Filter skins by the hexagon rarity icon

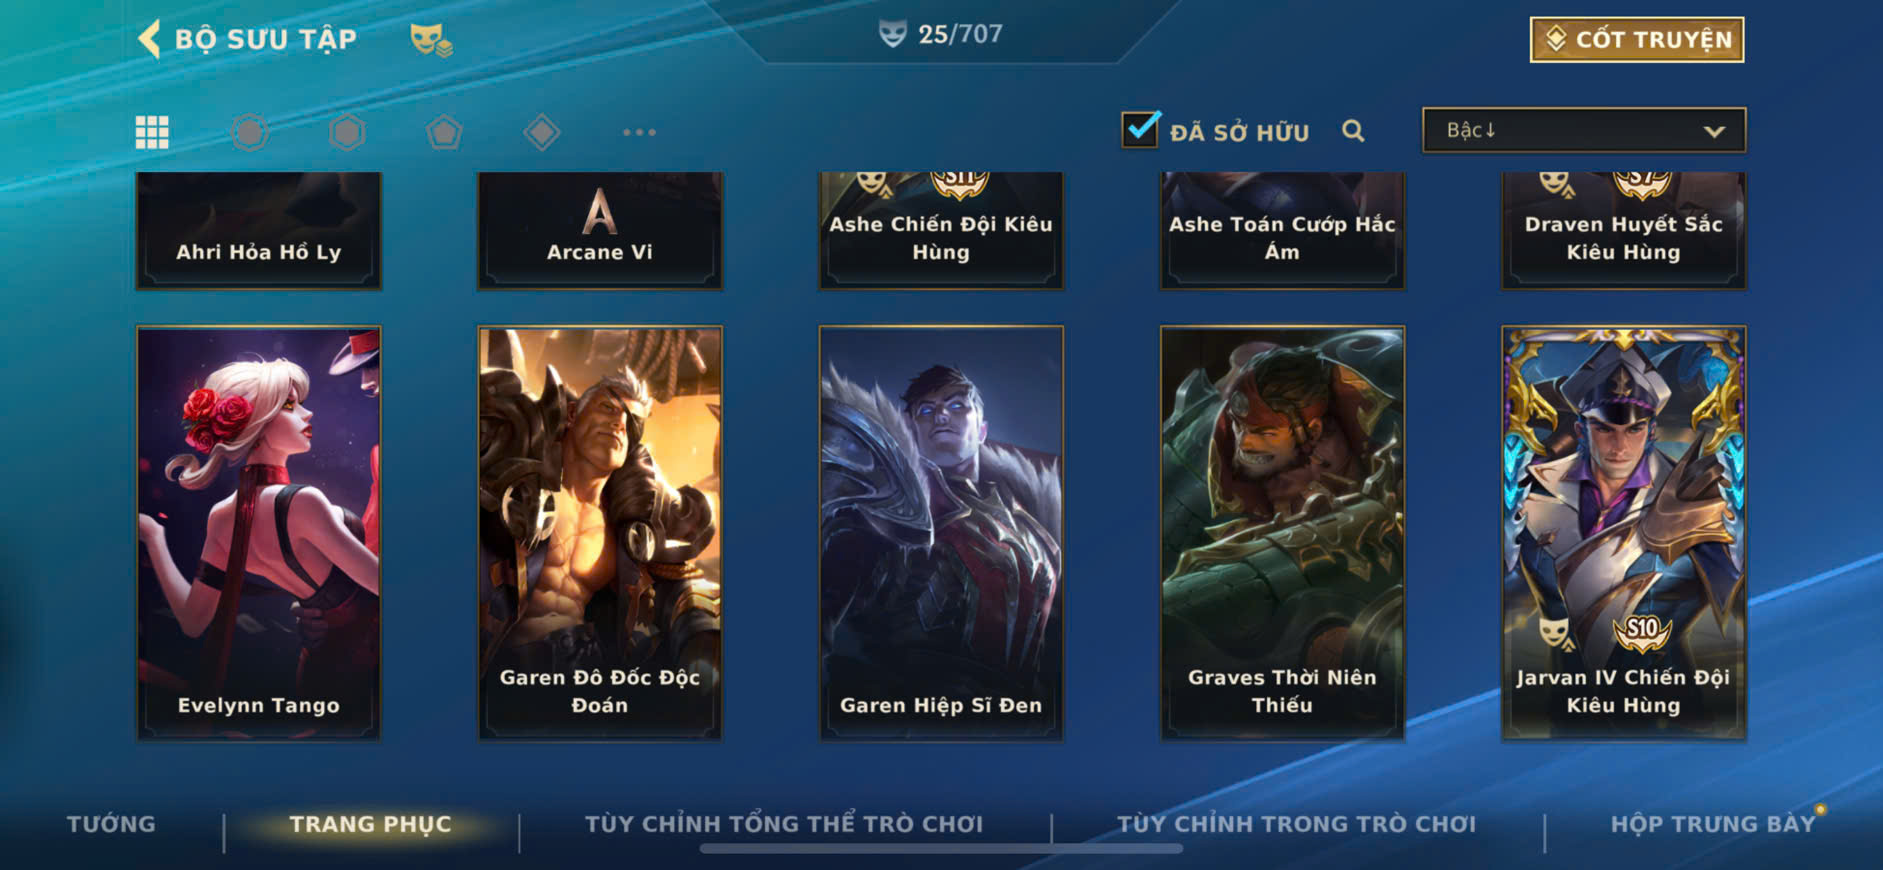(347, 132)
